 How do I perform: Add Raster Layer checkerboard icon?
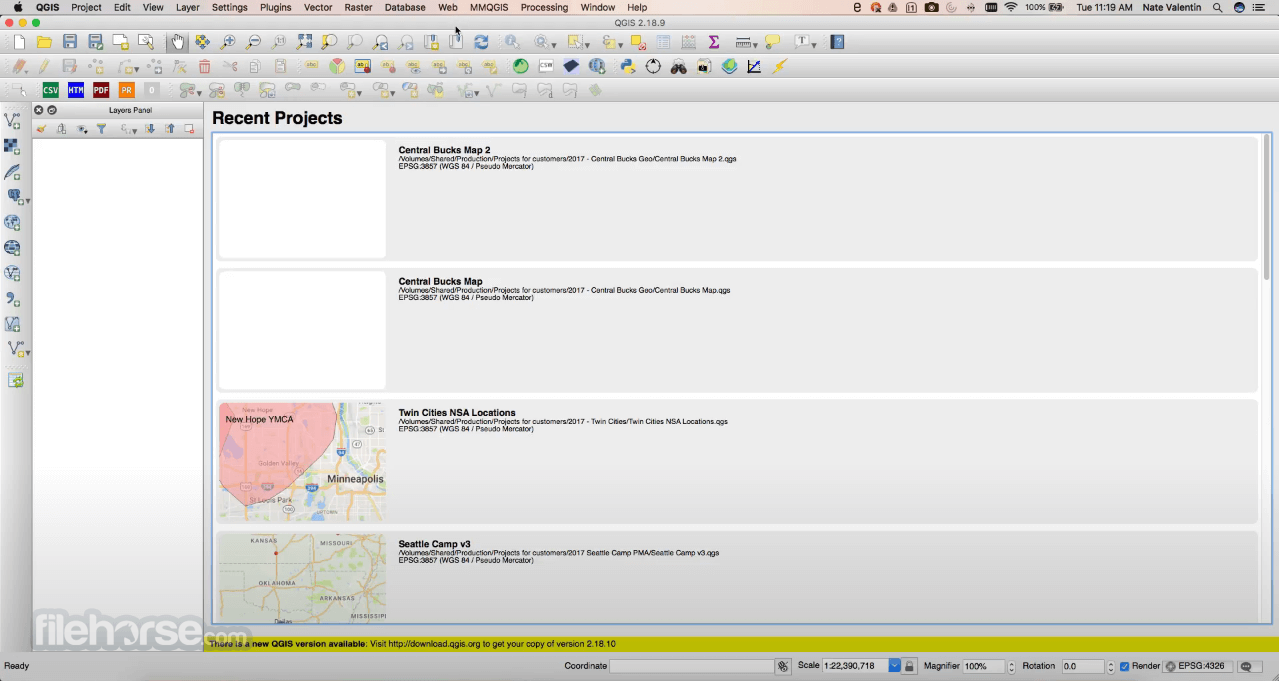coord(12,147)
